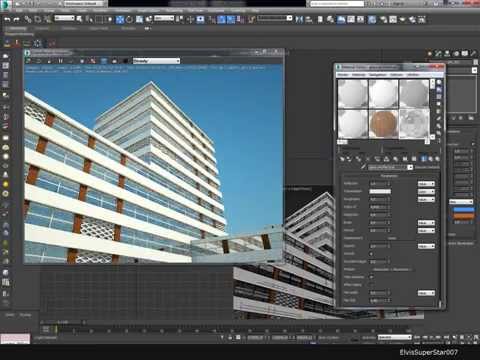Toggle Background for material sample slots
Viewport: 480px width, 360px height.
point(439,97)
